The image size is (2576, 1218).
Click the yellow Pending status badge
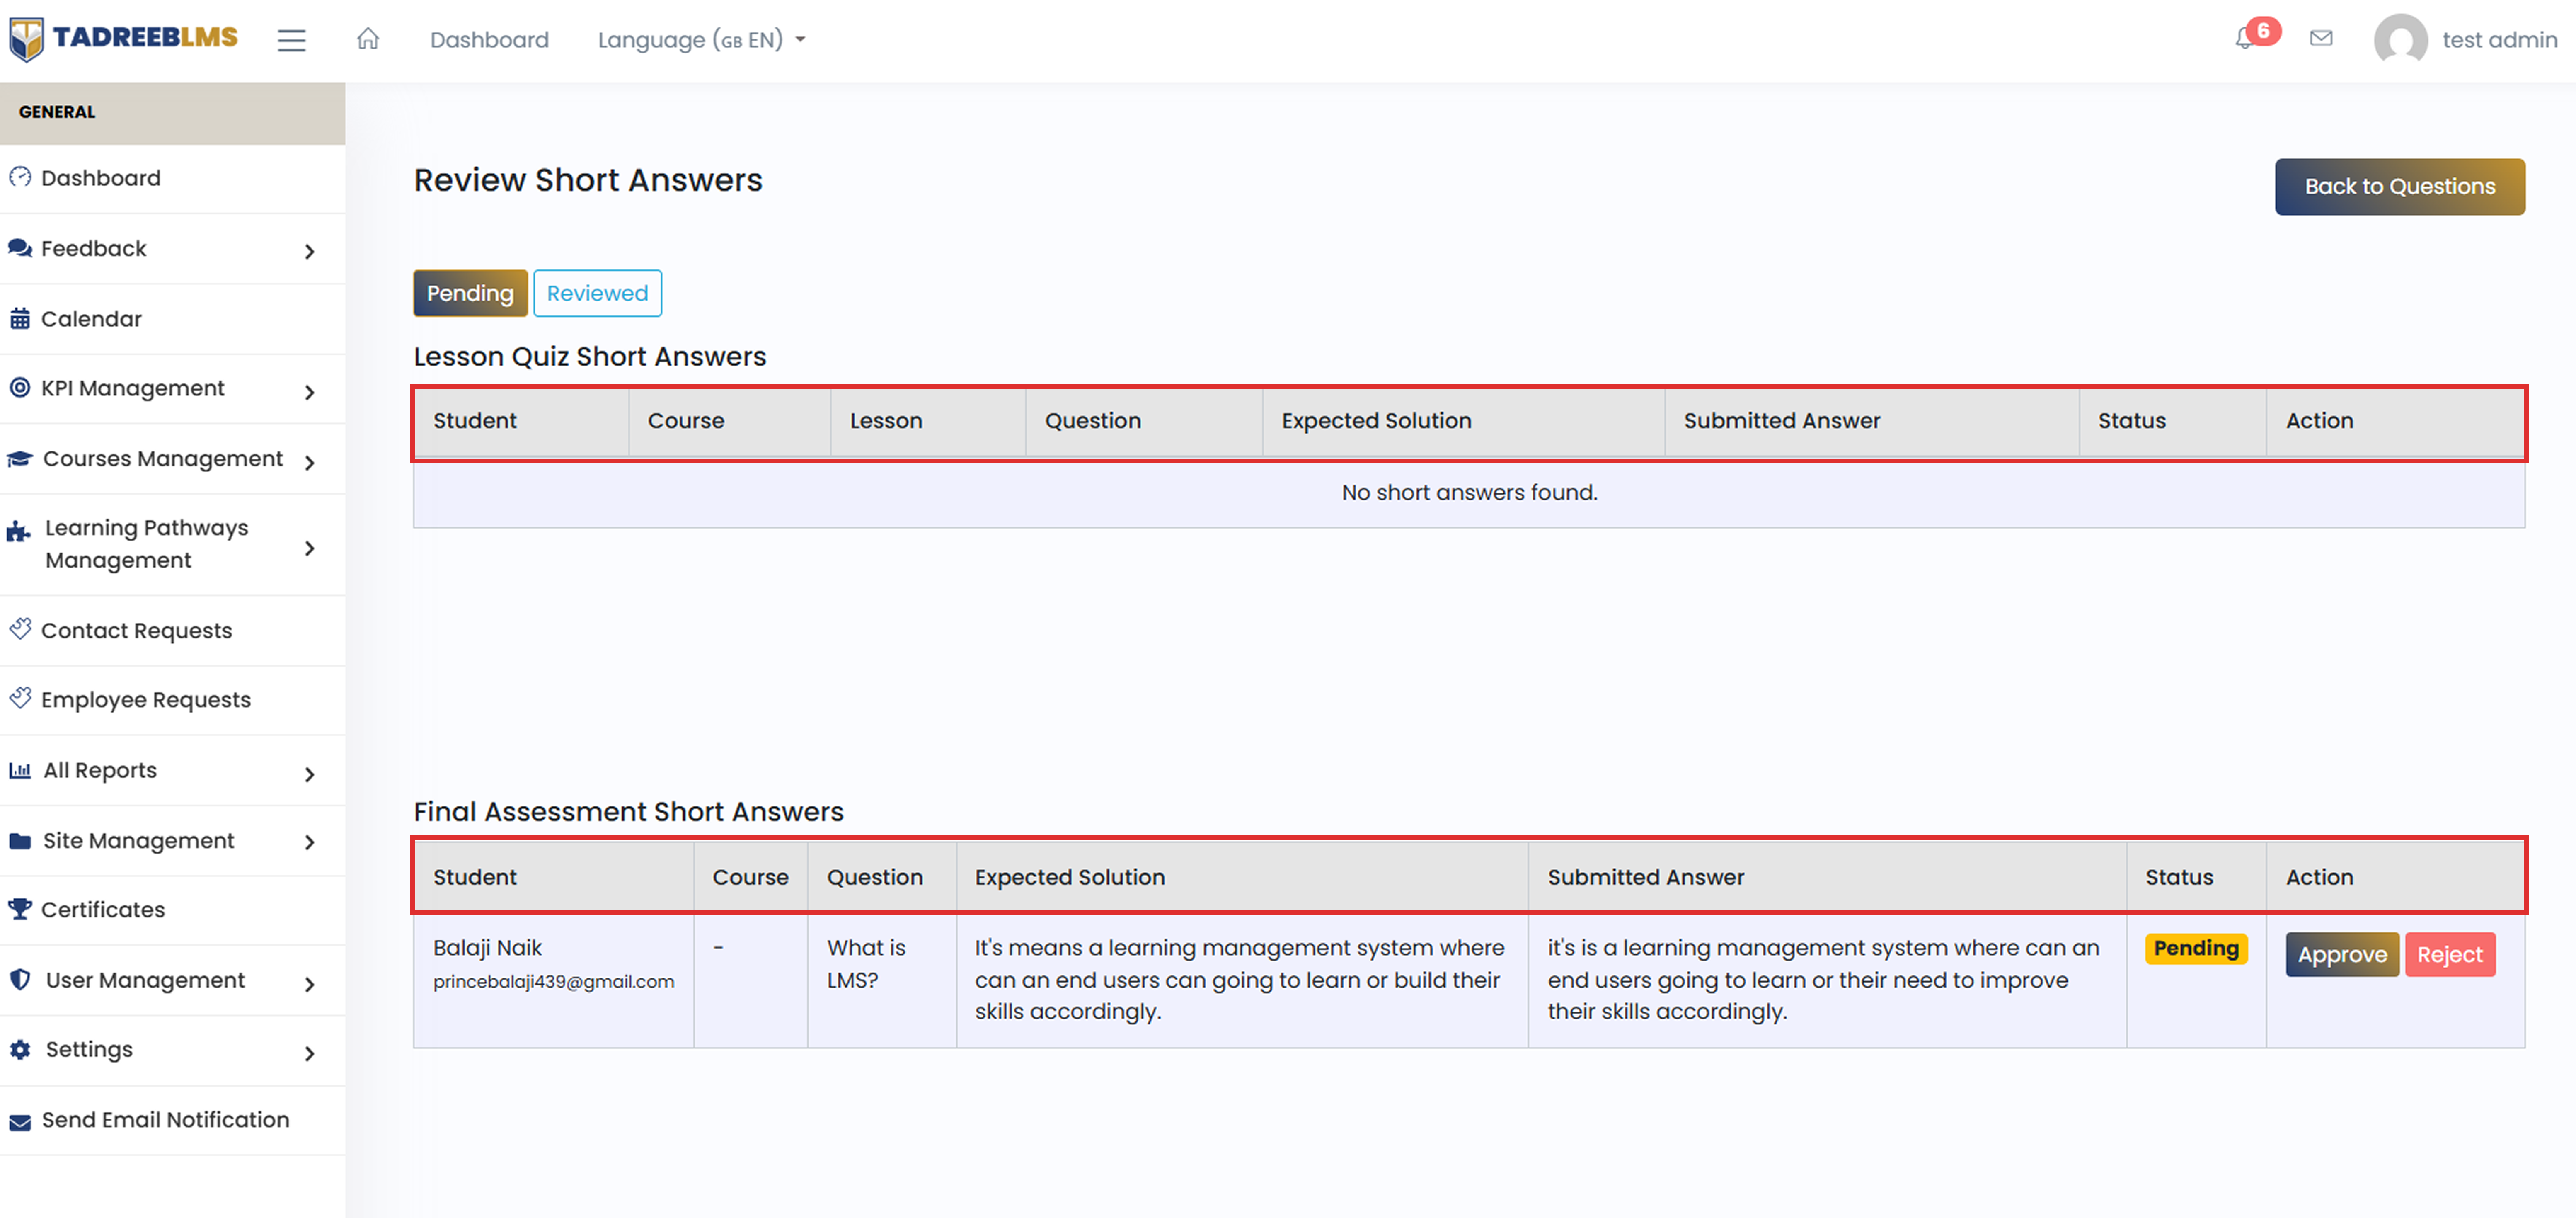(2195, 948)
